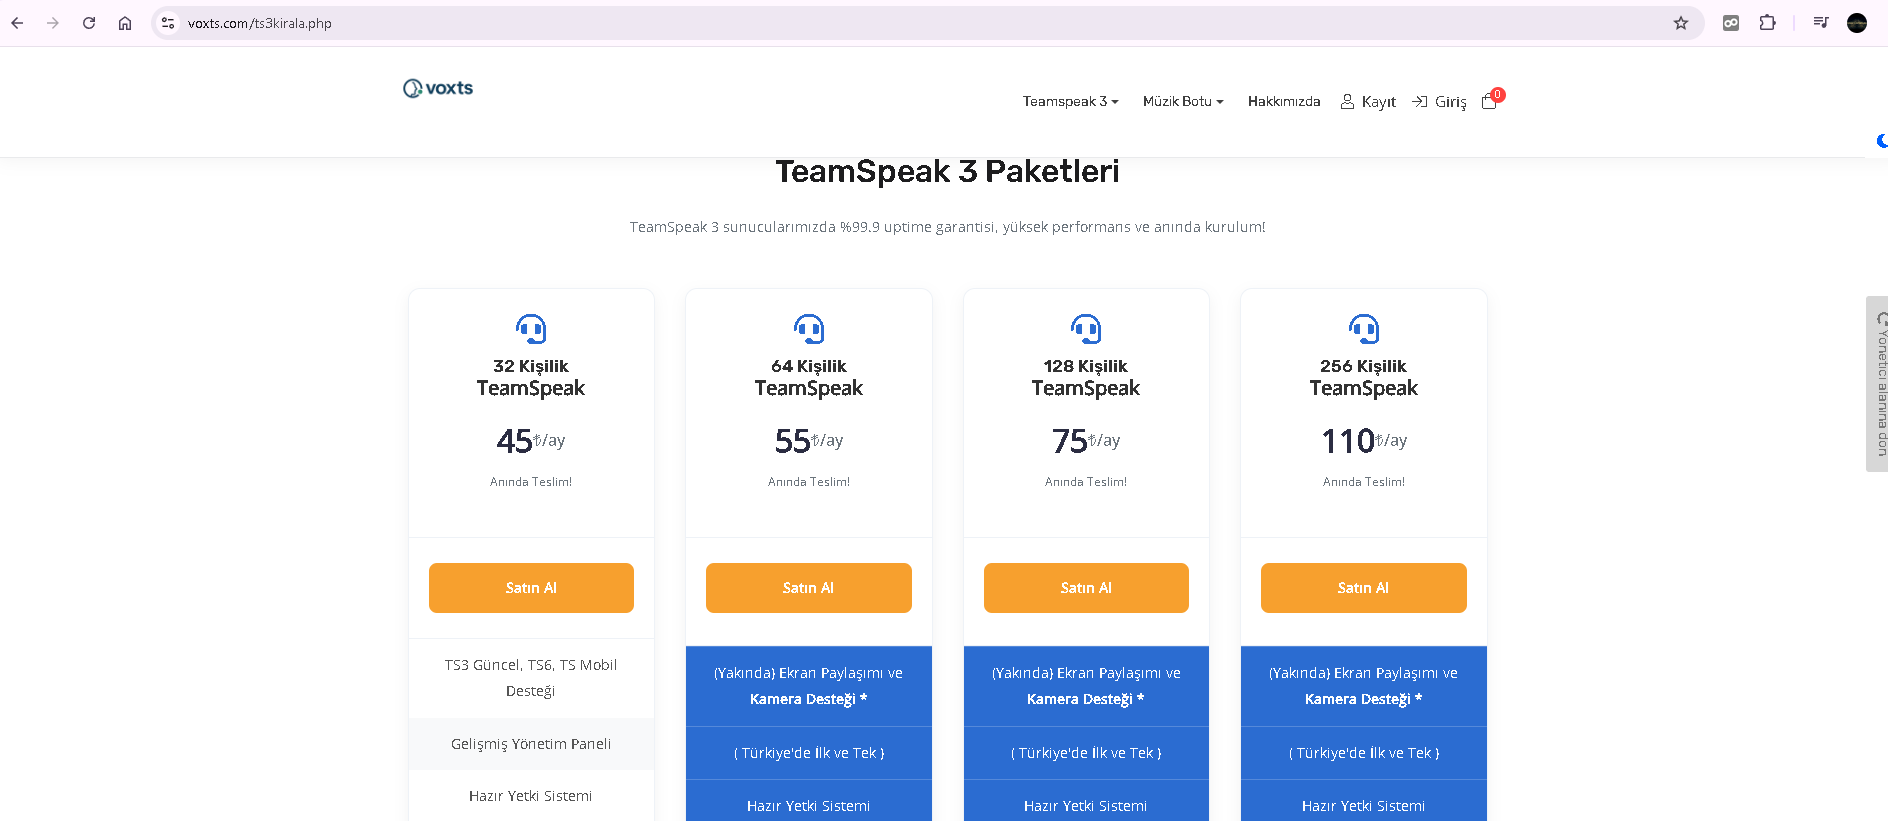Click headset icon on 64 Kişilik card
Screen dimensions: 1888x821
(x=809, y=328)
